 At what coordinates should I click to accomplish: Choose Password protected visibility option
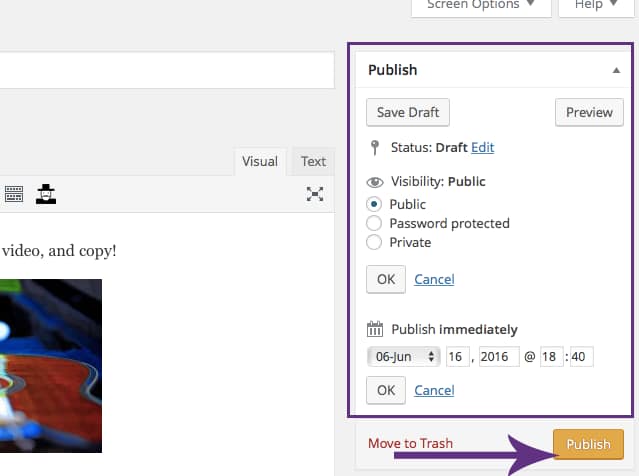pos(375,223)
